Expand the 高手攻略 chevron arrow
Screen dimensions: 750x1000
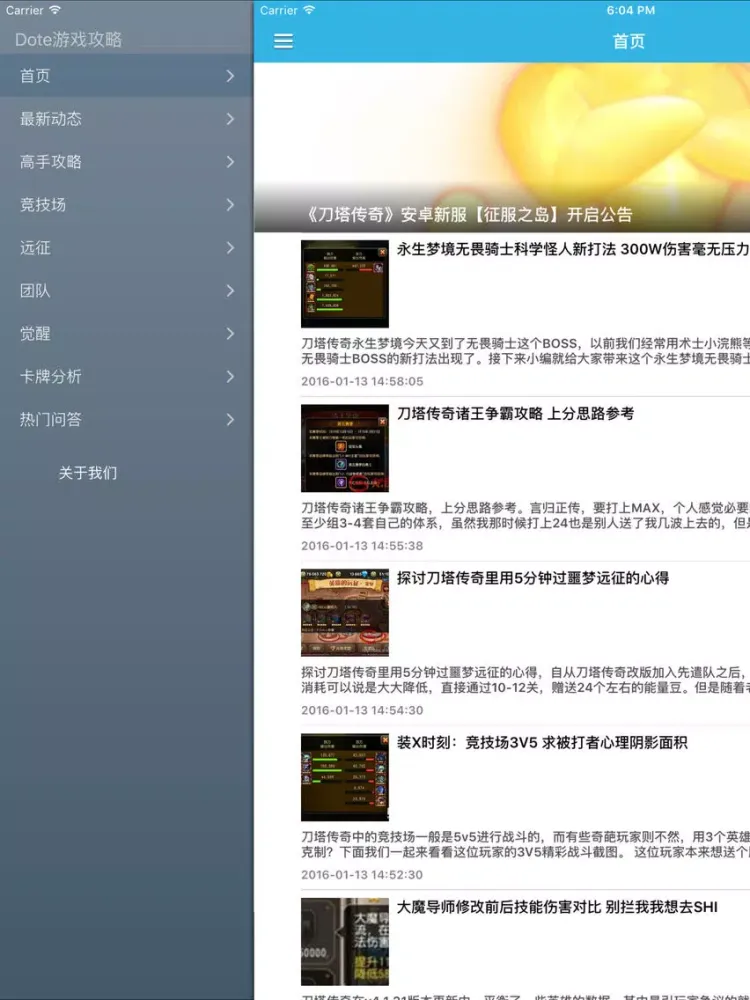pyautogui.click(x=230, y=162)
